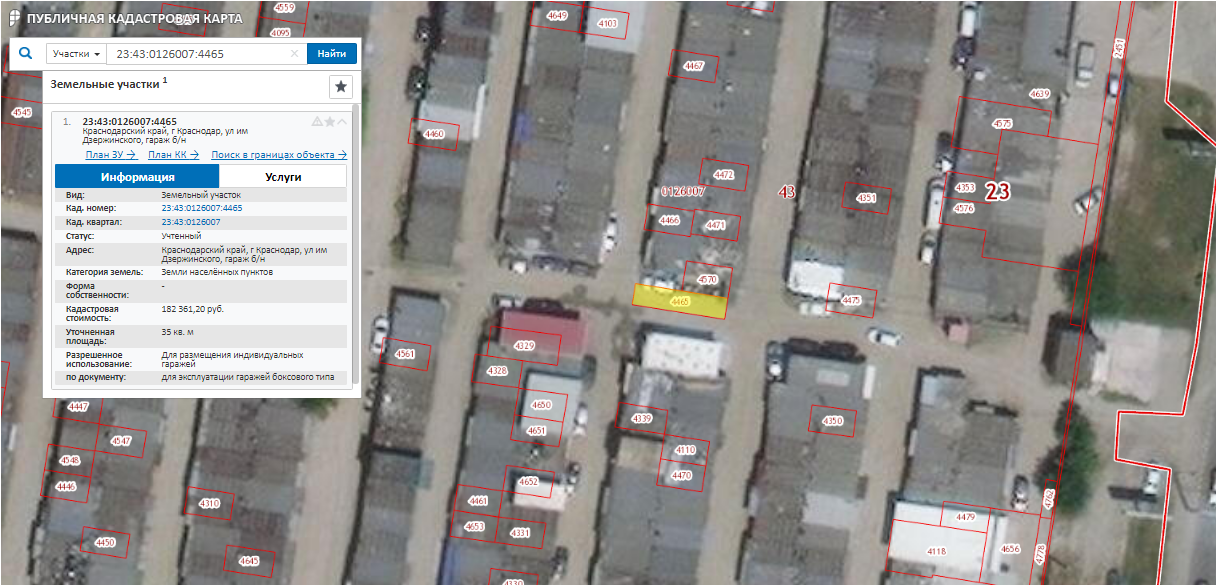The height and width of the screenshot is (586, 1217).
Task: Click Поиск в границах объекта link
Action: (x=279, y=155)
